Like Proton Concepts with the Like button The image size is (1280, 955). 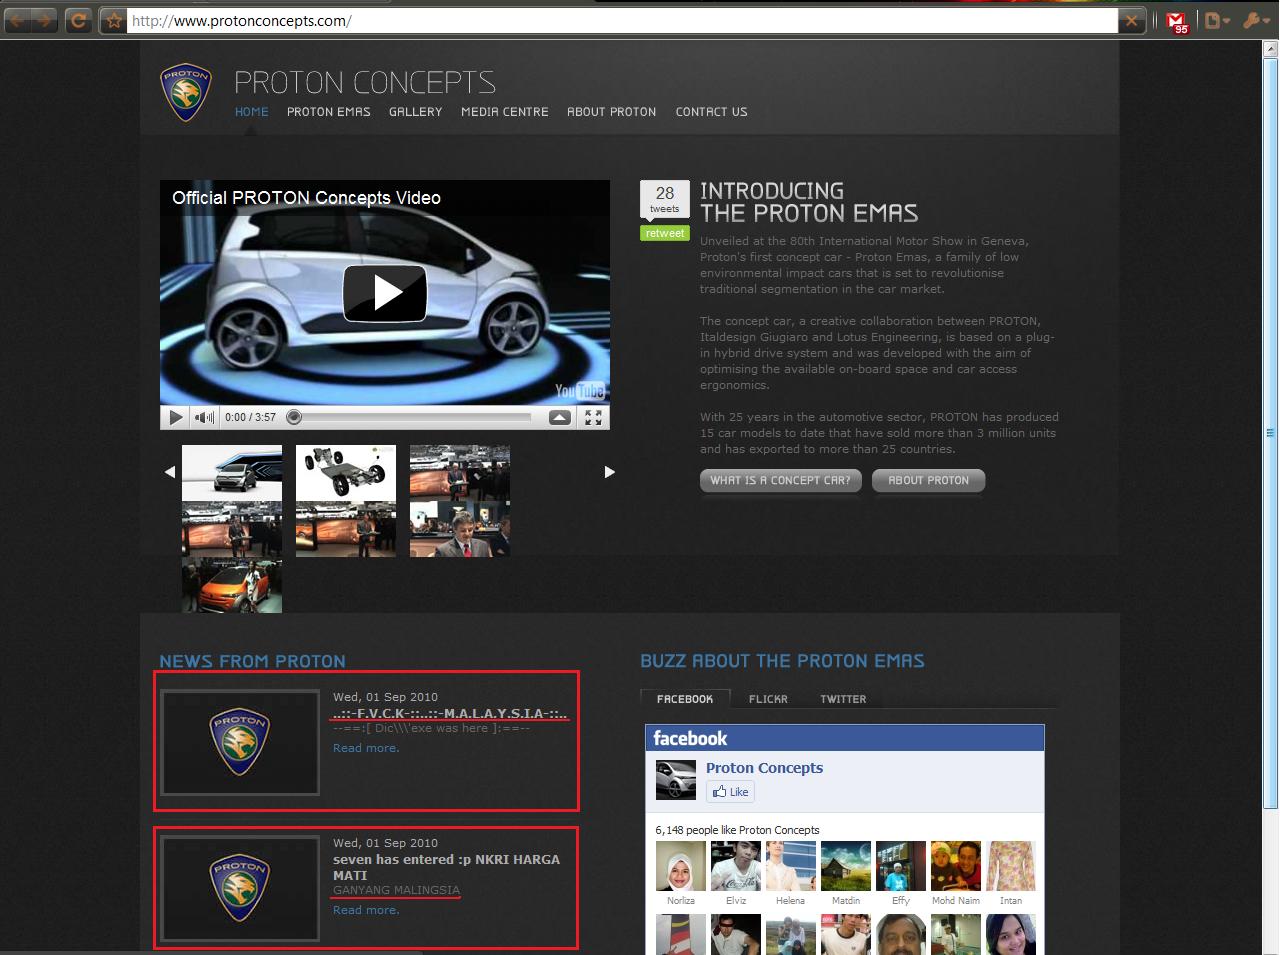(x=730, y=792)
